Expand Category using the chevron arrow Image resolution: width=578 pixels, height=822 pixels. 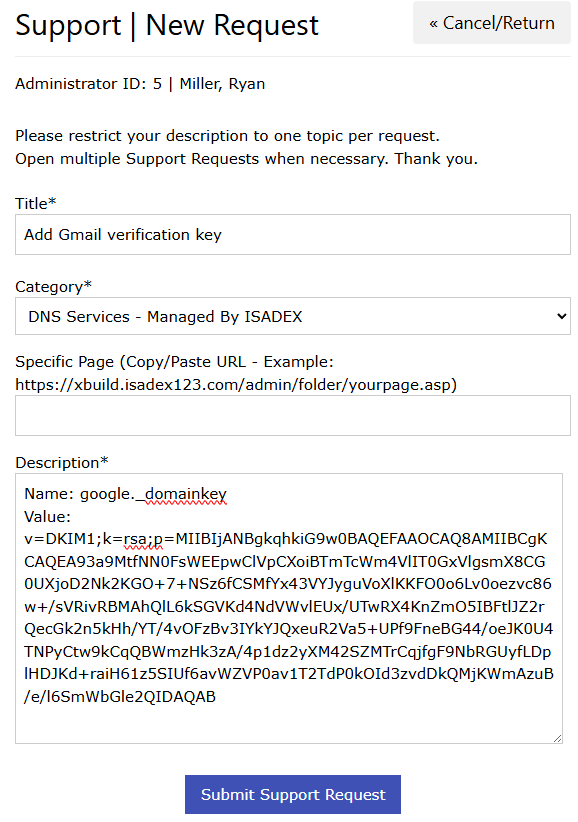pos(561,316)
